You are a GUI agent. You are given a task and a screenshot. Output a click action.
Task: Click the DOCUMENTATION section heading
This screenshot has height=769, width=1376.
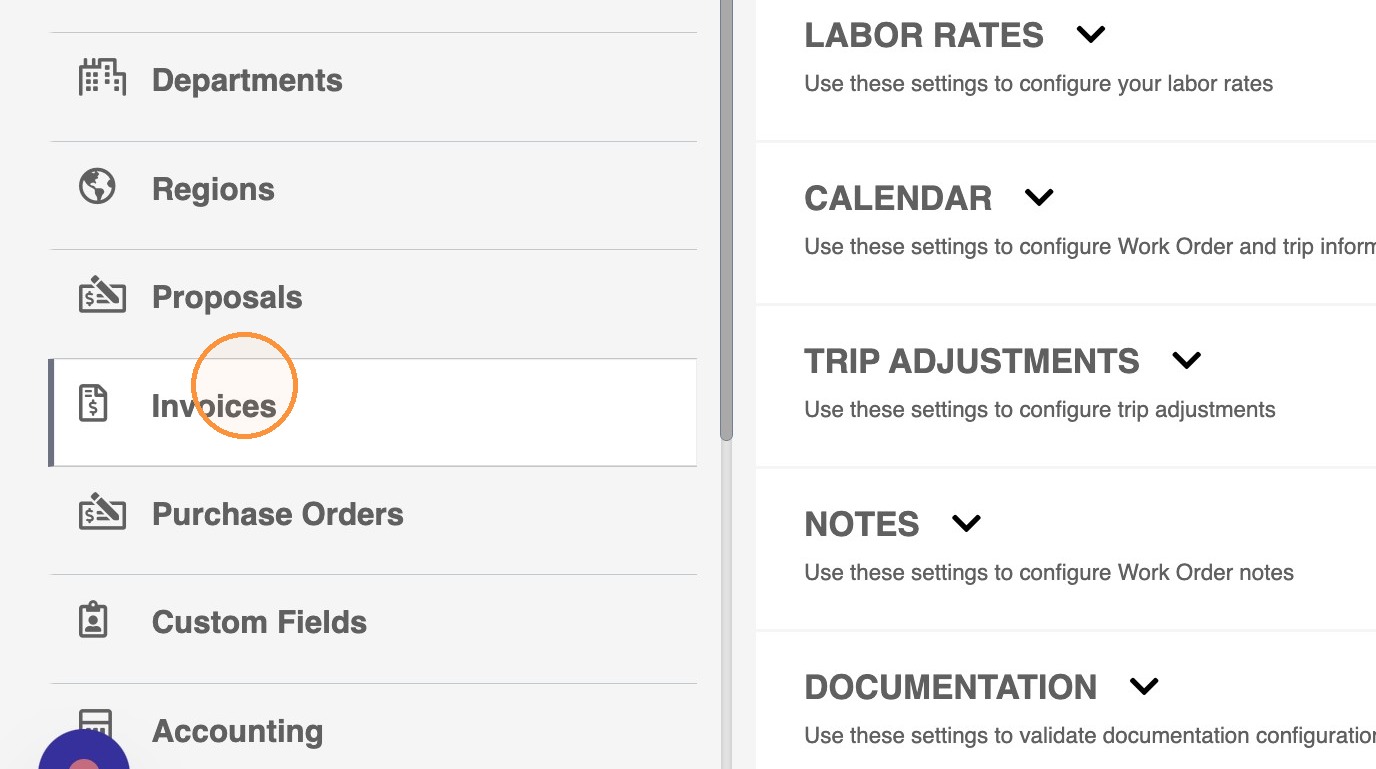click(951, 687)
